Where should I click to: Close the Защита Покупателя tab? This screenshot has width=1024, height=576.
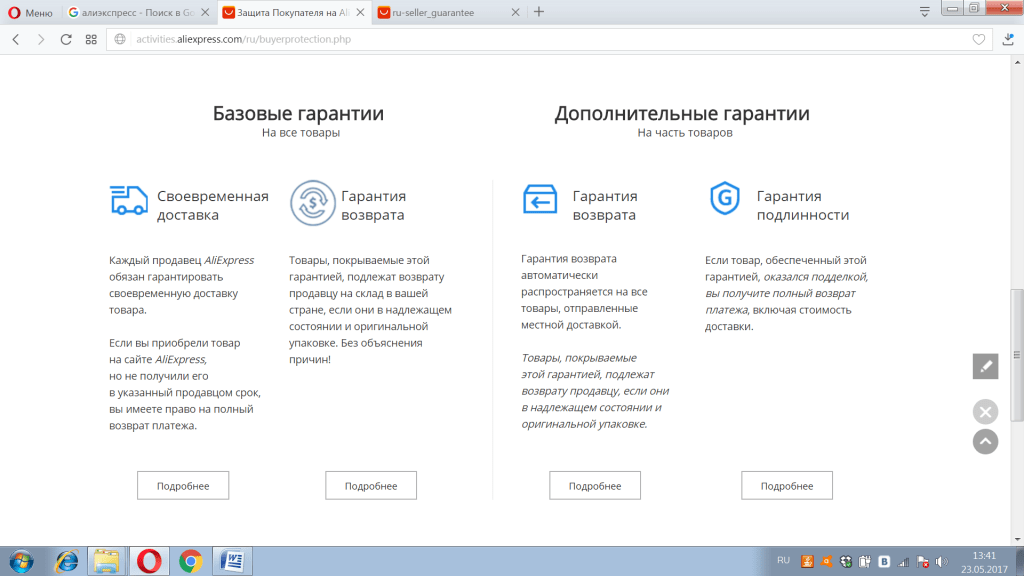coord(360,12)
